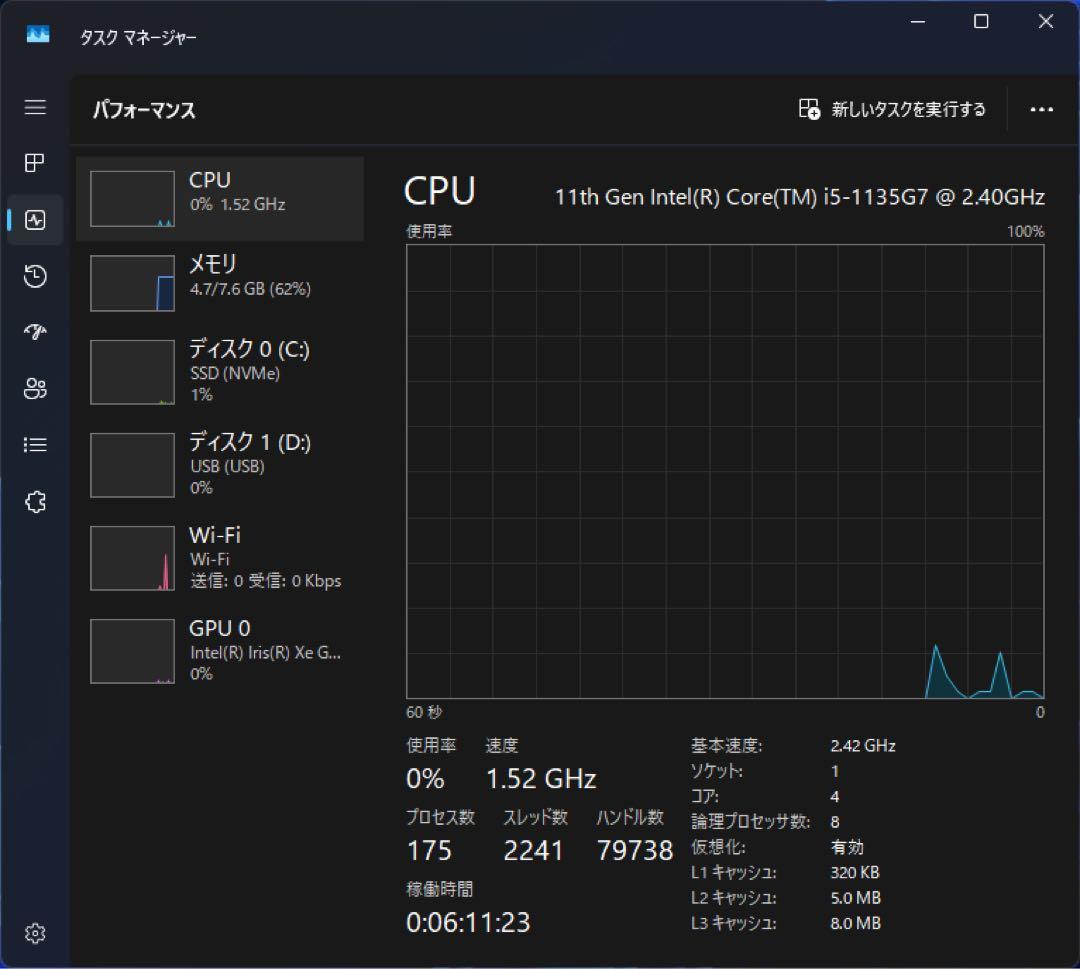The height and width of the screenshot is (969, 1080).
Task: Open the Startup apps page
Action: 35,332
